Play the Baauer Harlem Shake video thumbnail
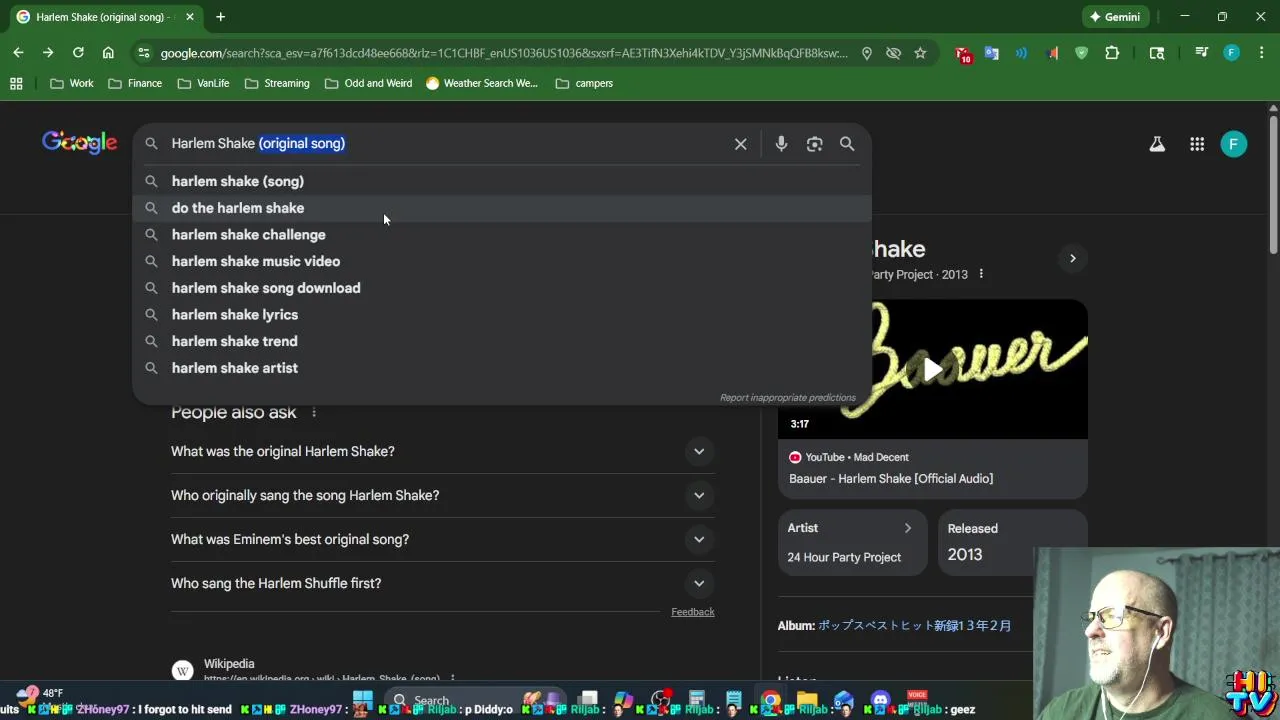1280x720 pixels. (932, 370)
